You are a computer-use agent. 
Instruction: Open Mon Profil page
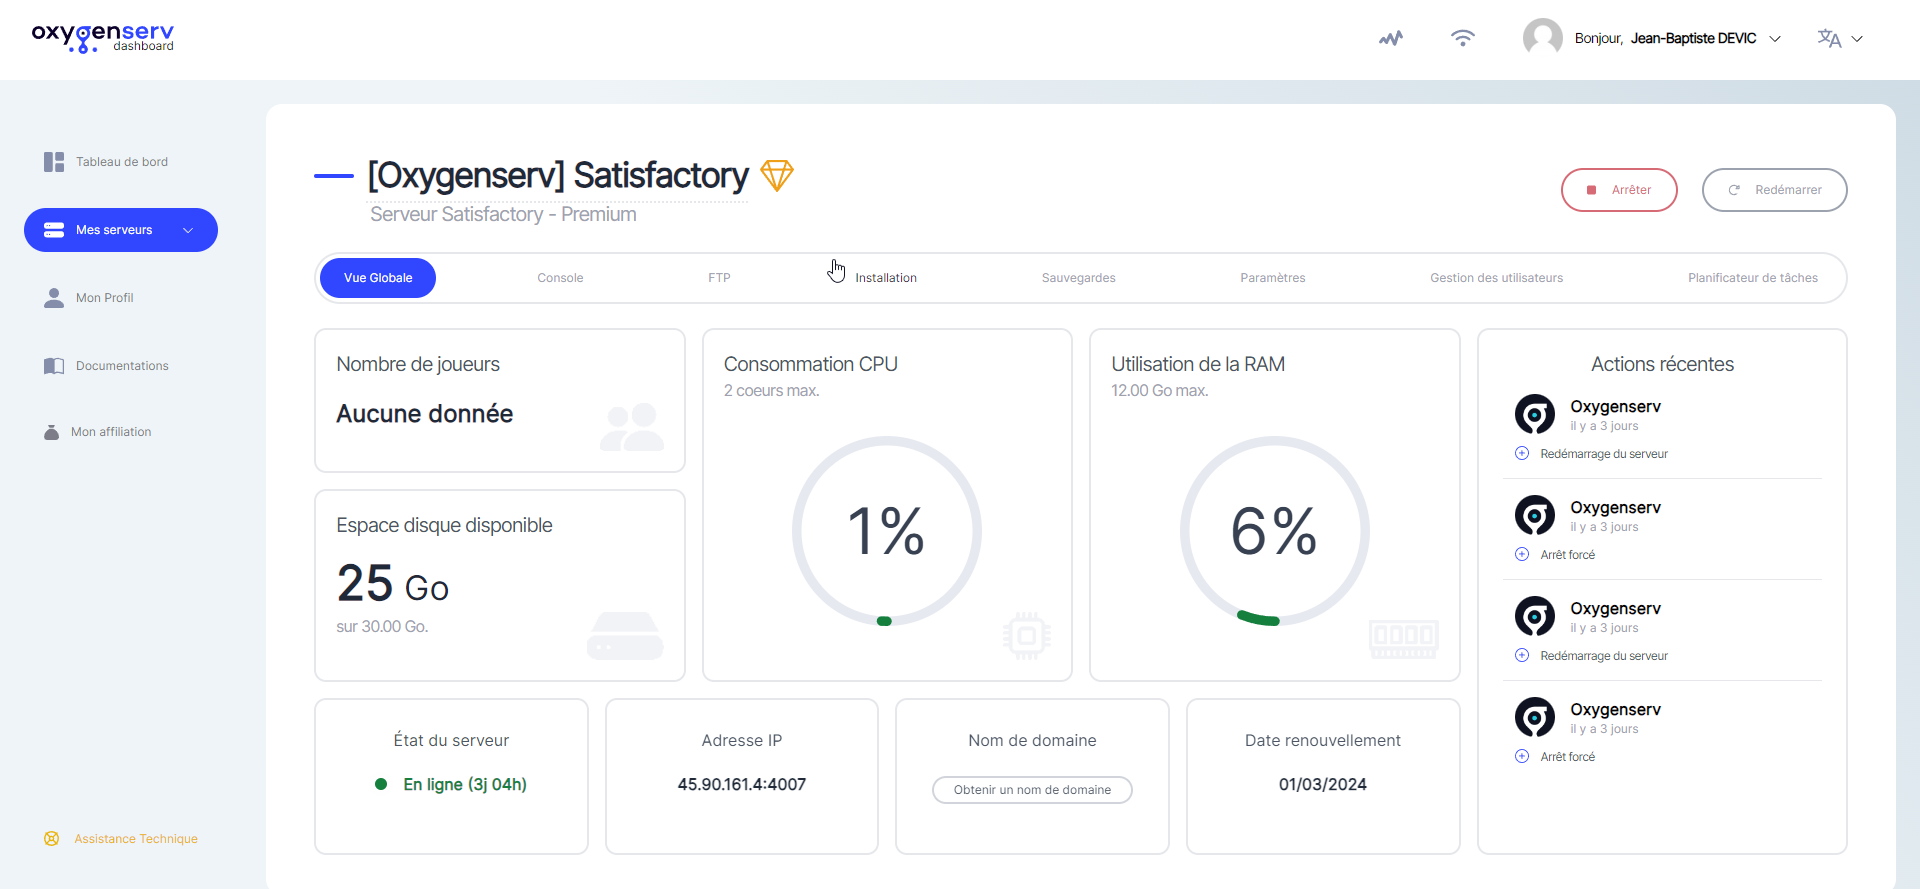pyautogui.click(x=105, y=298)
